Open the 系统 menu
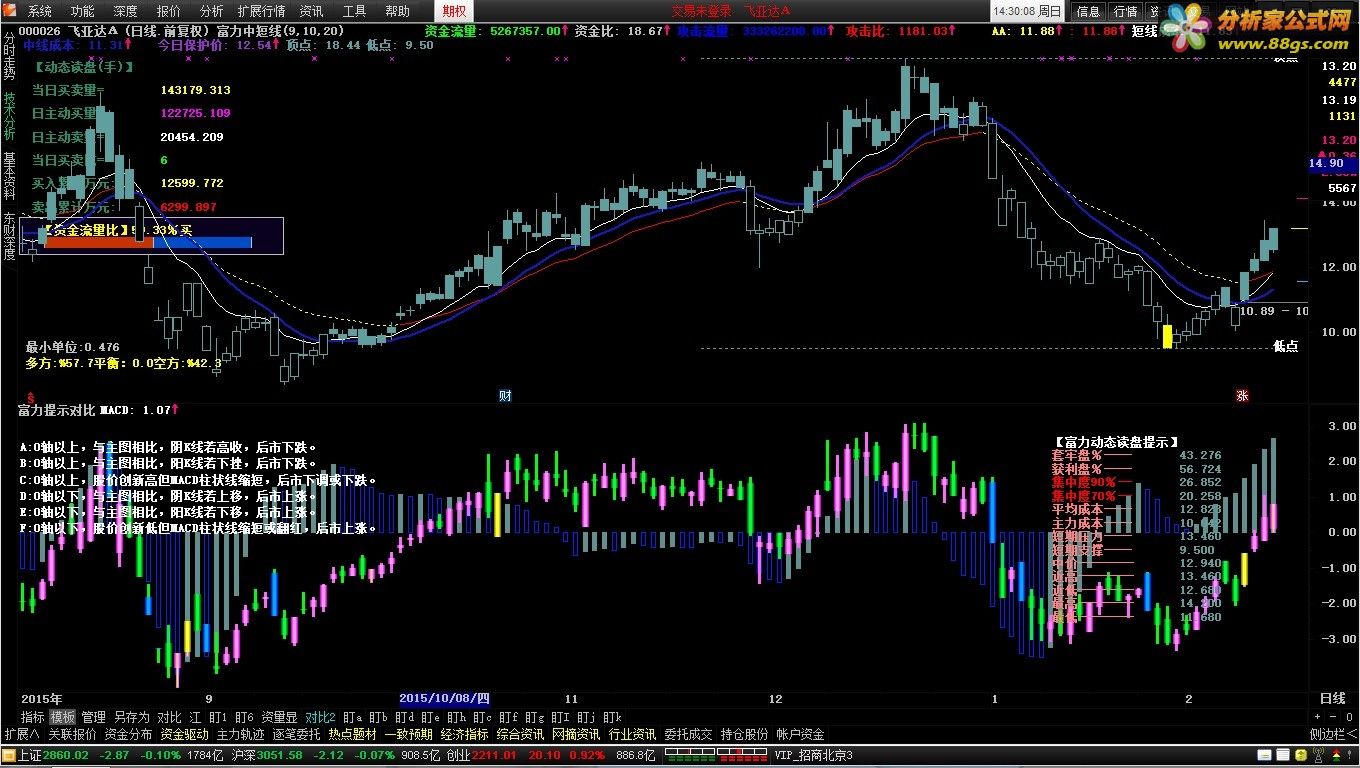The width and height of the screenshot is (1360, 768). pos(40,11)
